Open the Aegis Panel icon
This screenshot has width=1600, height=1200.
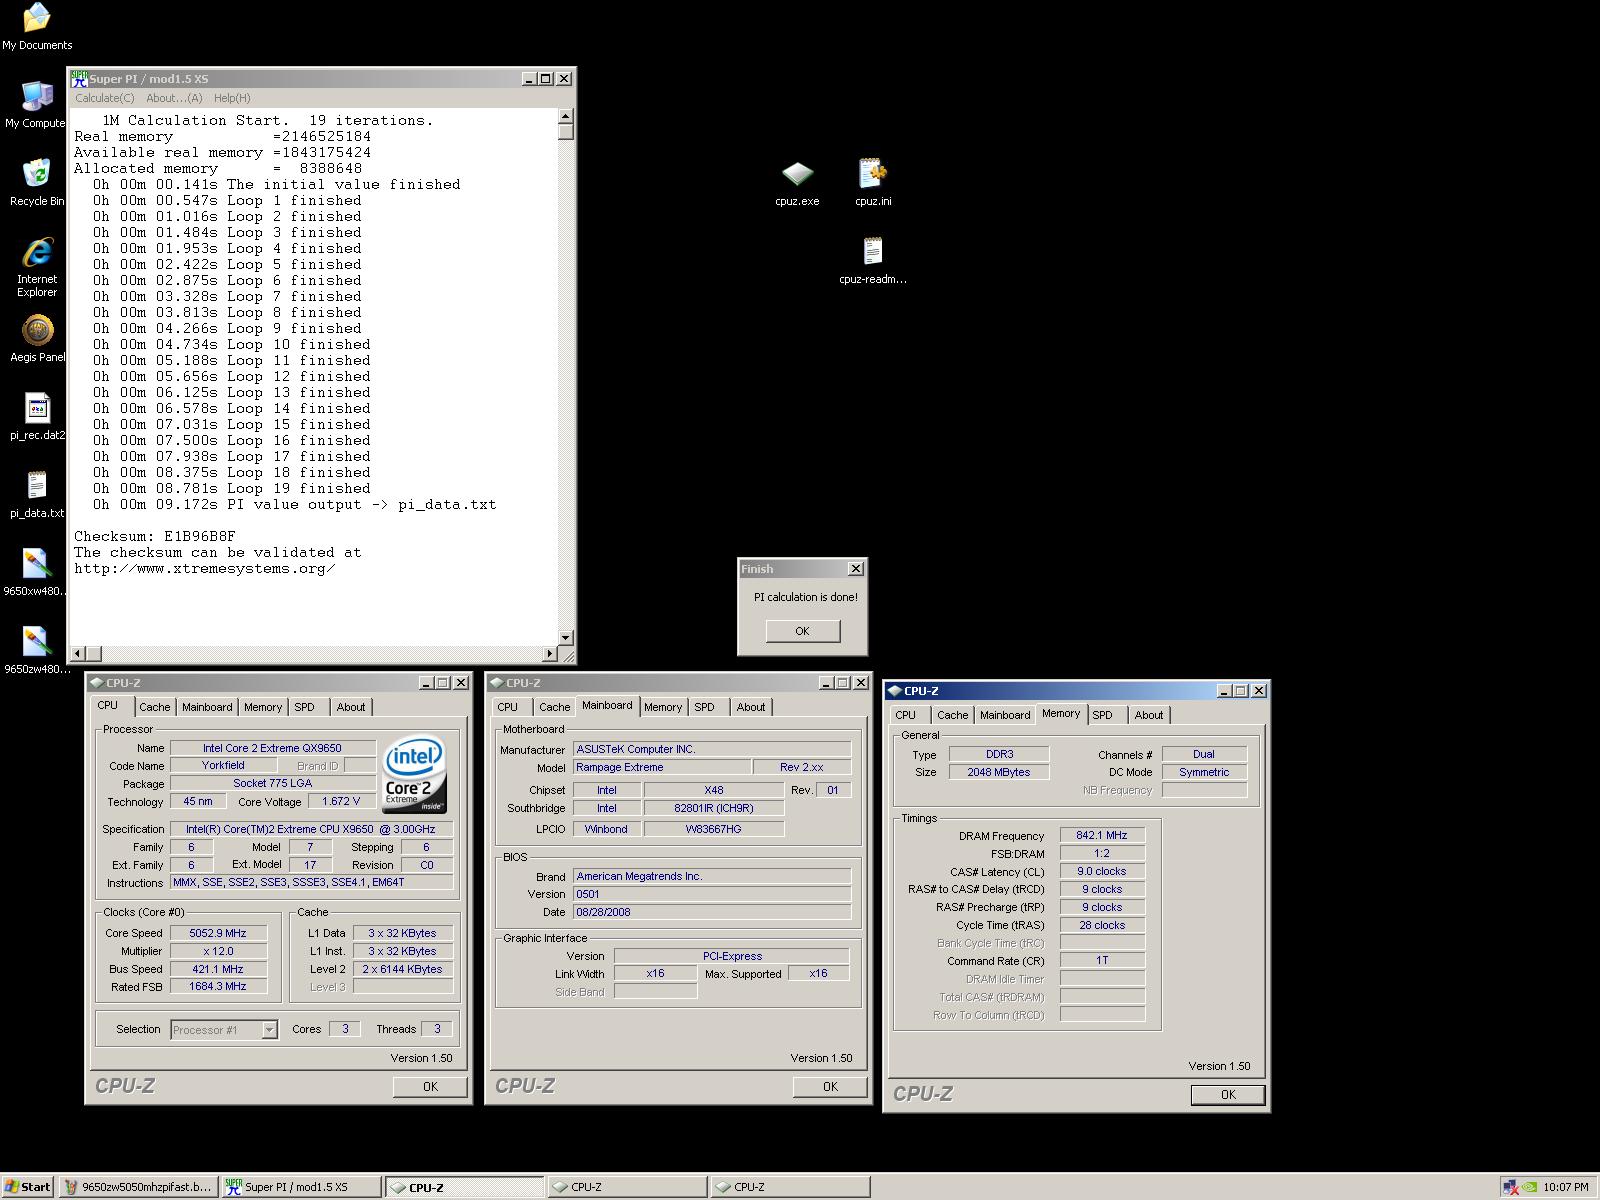pos(36,339)
